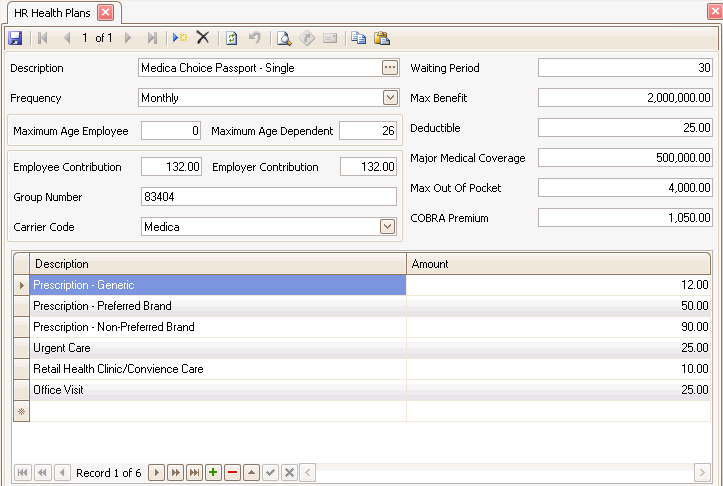Go to next record in grid navigator
The width and height of the screenshot is (723, 486).
tap(156, 472)
